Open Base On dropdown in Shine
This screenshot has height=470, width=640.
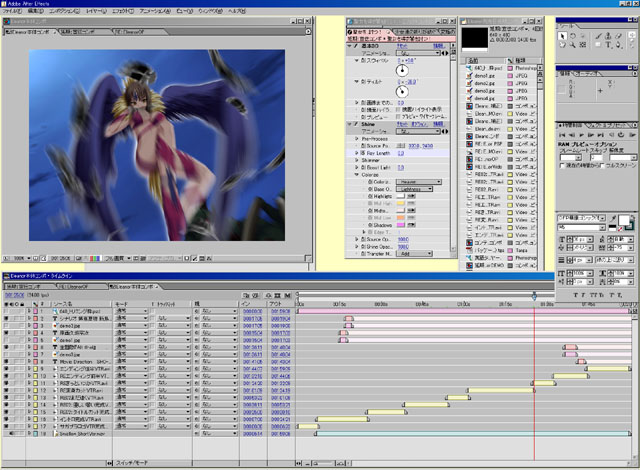click(x=414, y=189)
